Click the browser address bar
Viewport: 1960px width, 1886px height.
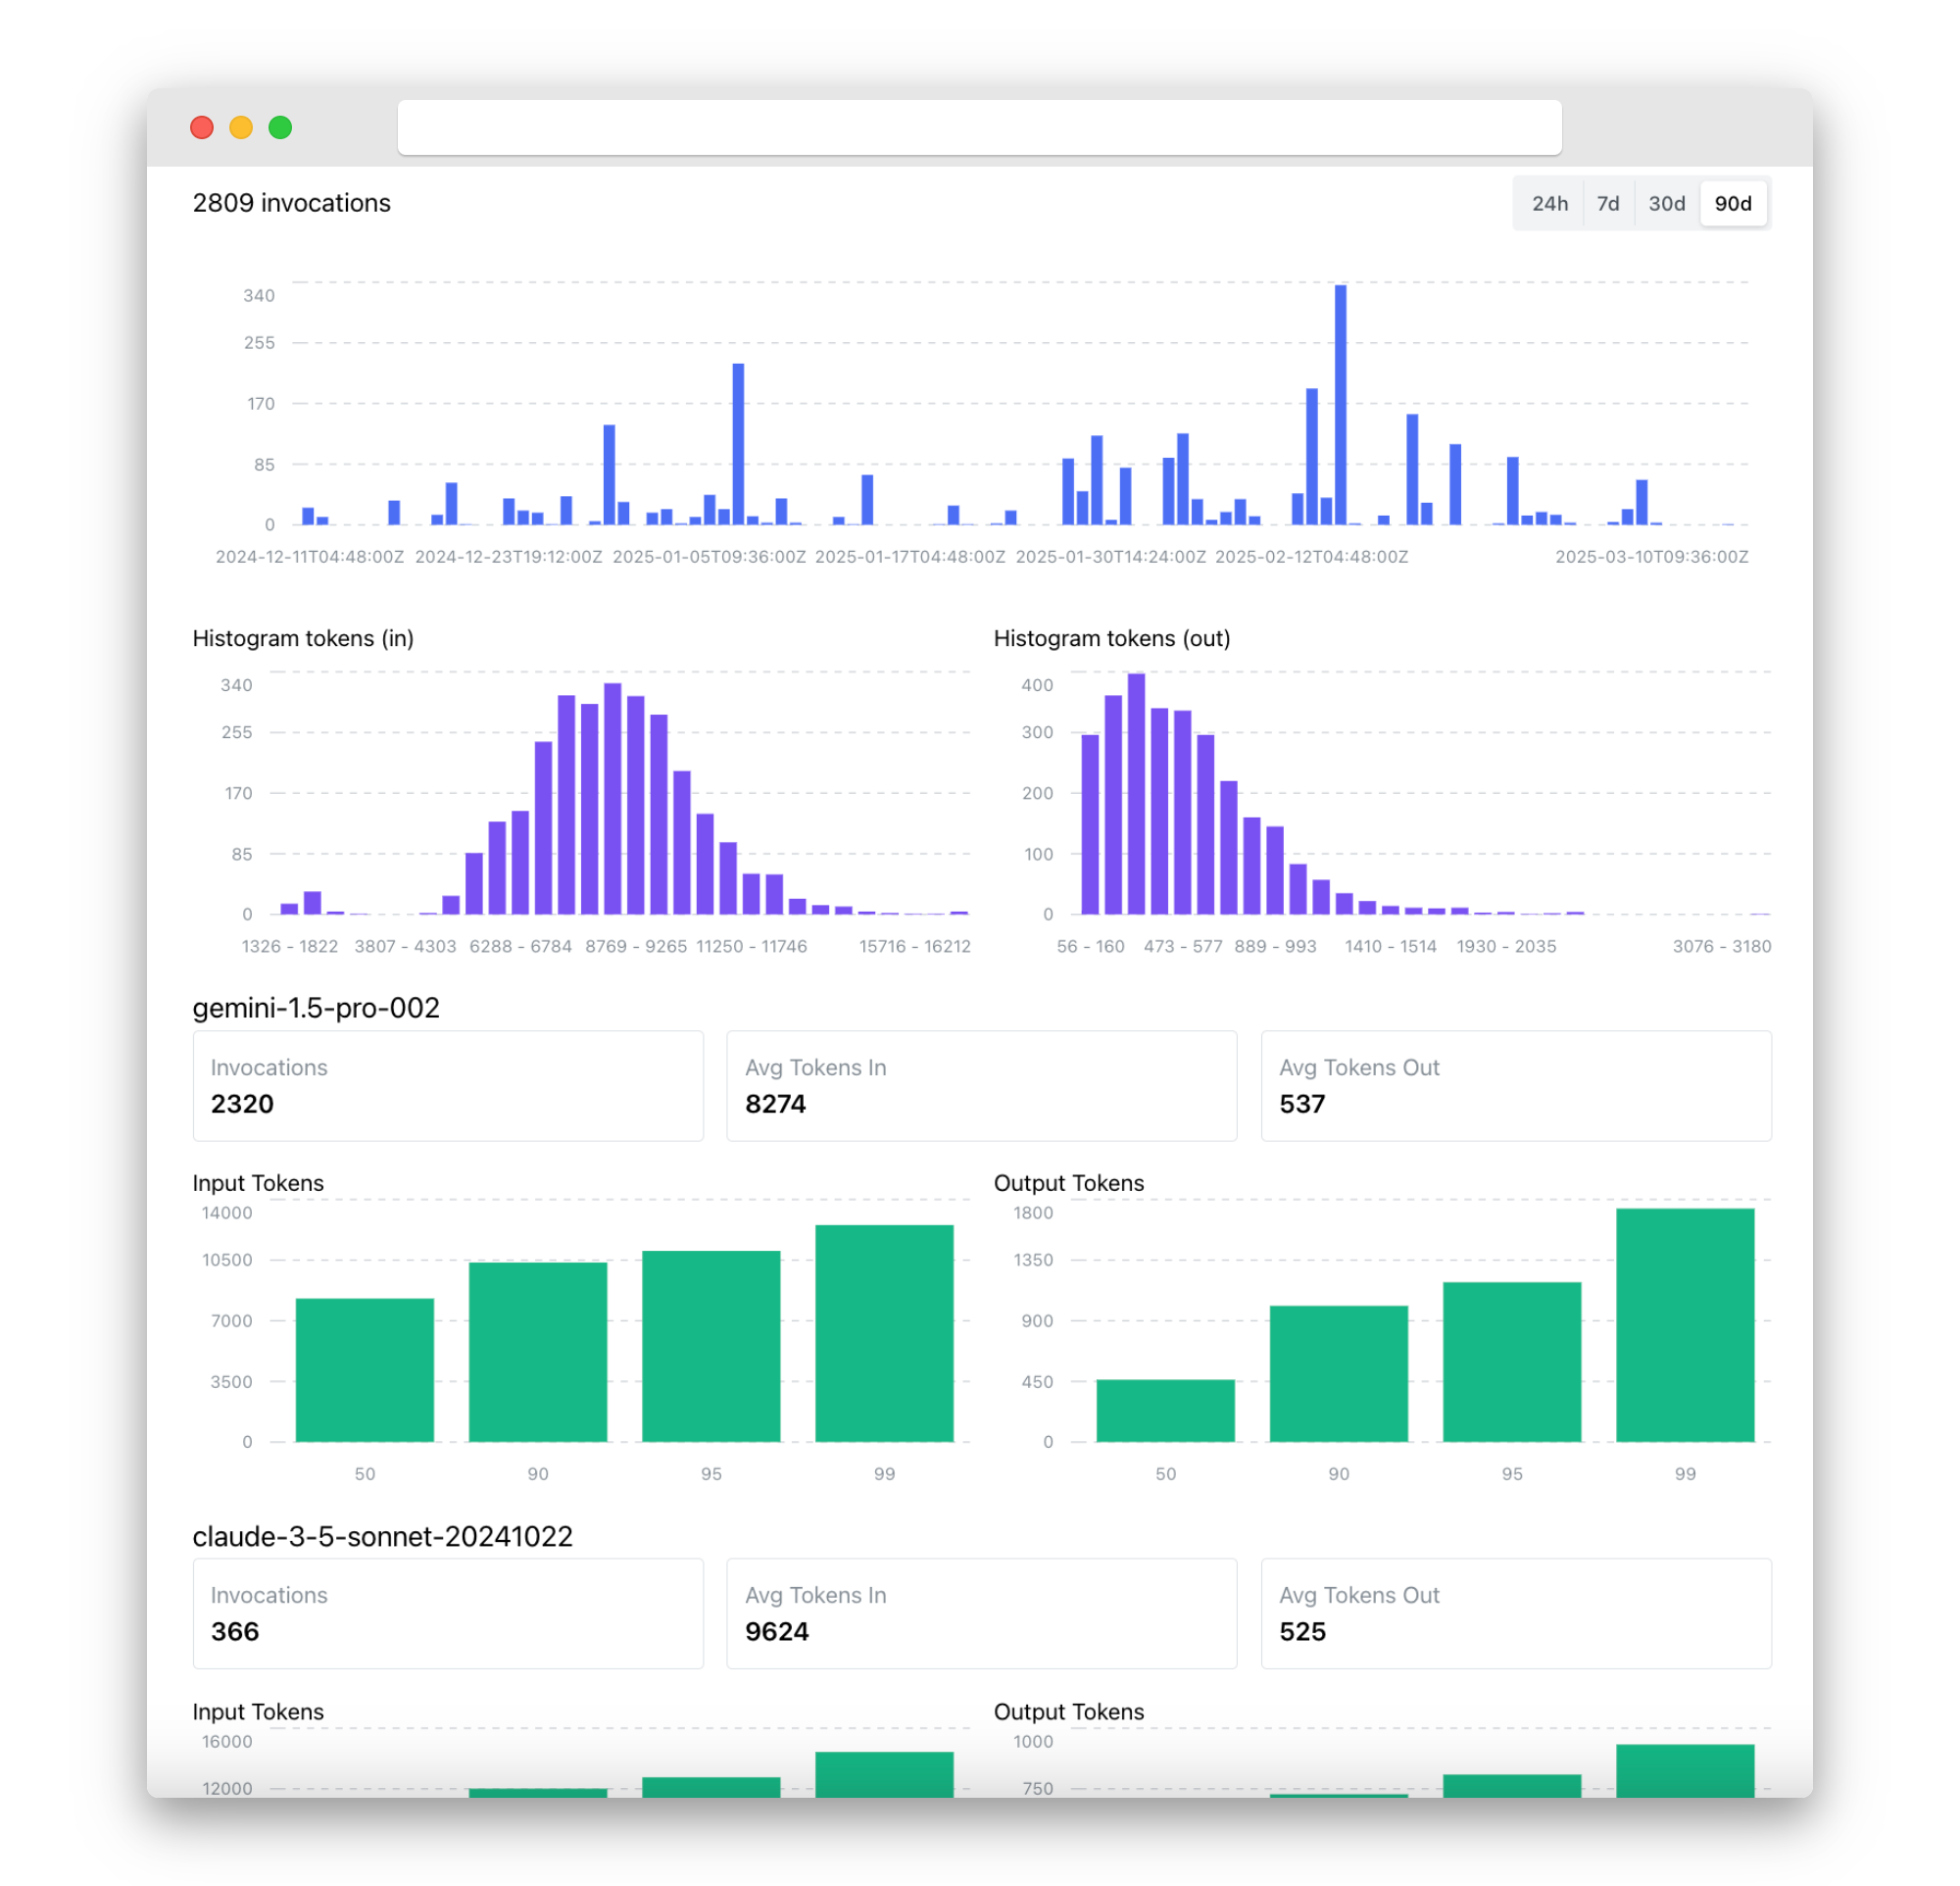pyautogui.click(x=979, y=127)
